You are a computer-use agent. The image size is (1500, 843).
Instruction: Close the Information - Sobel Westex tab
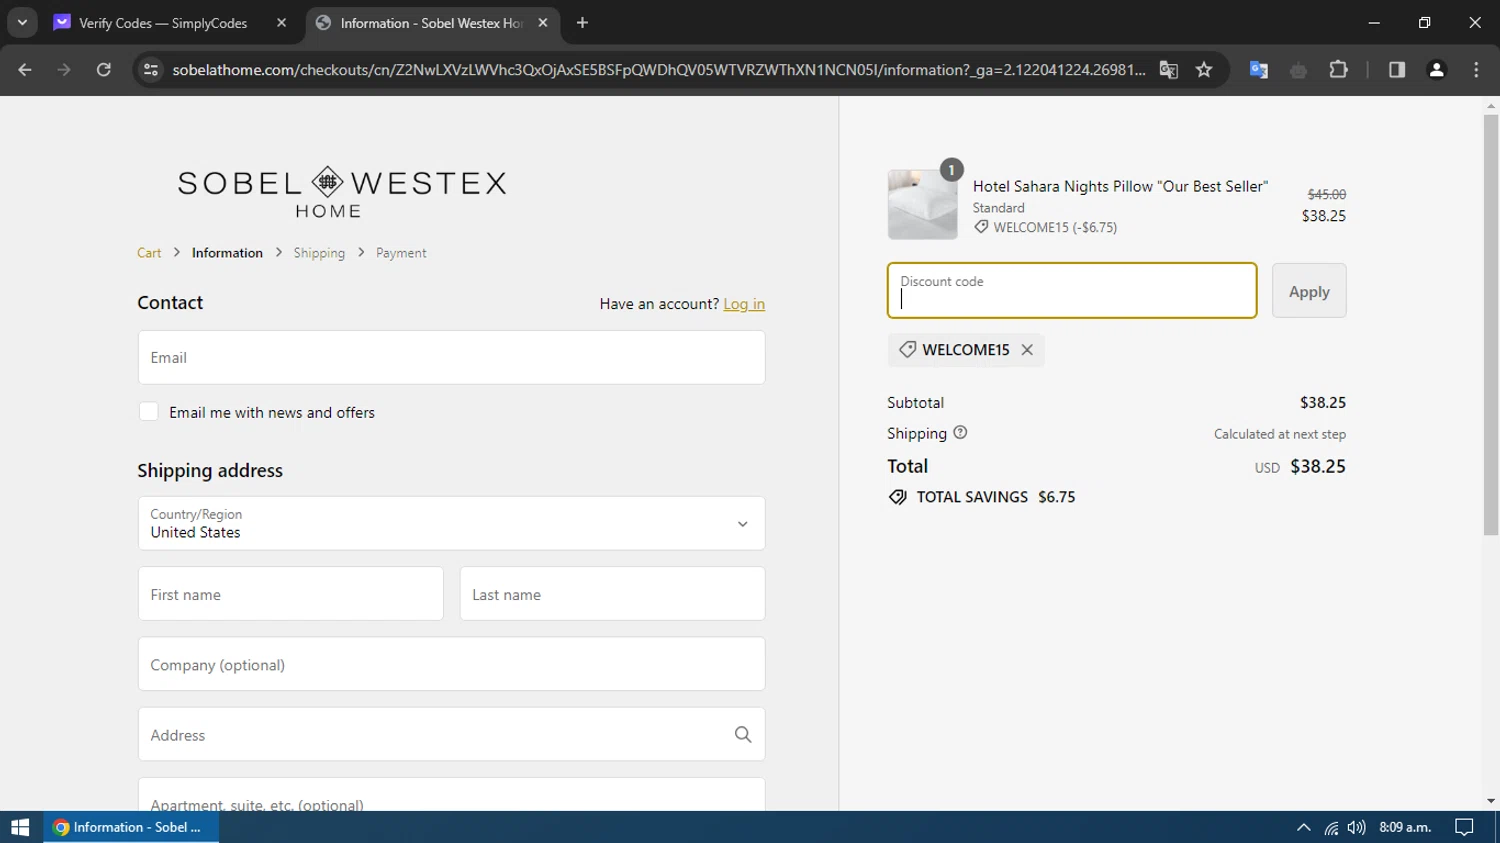543,23
